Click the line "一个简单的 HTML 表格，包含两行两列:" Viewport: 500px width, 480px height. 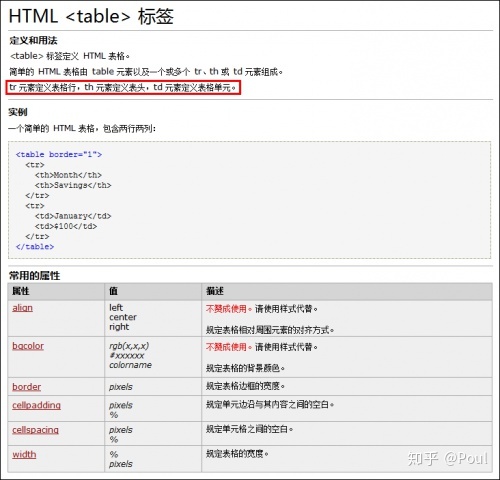click(x=82, y=128)
